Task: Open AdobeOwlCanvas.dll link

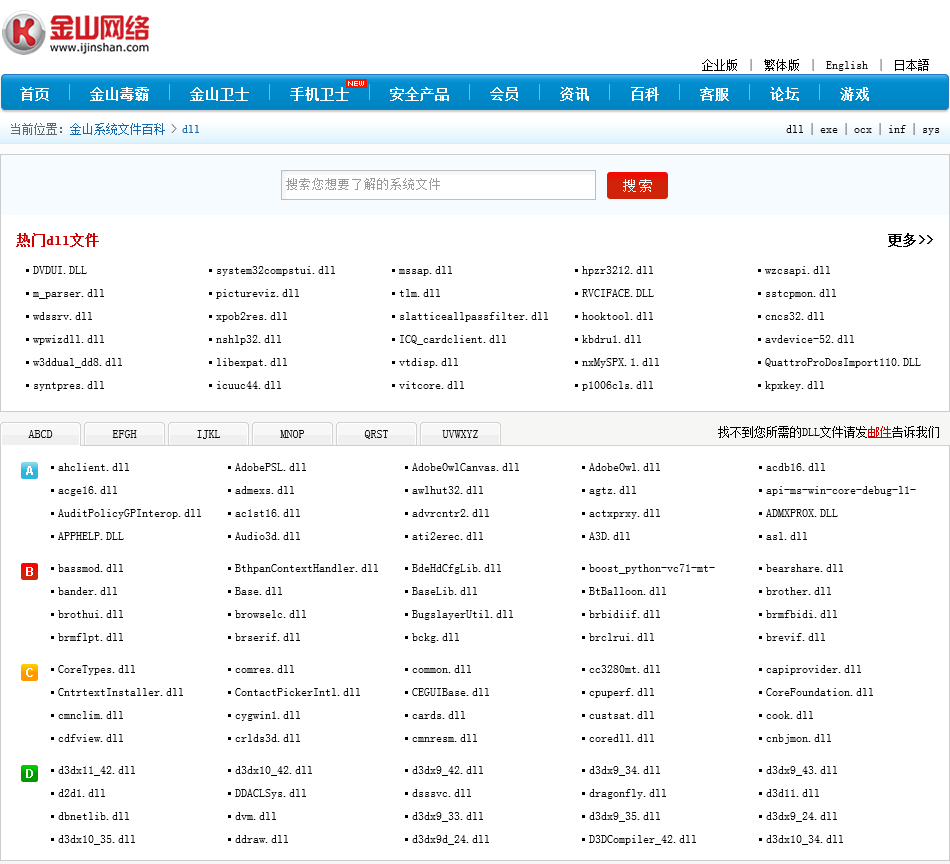Action: coord(465,467)
